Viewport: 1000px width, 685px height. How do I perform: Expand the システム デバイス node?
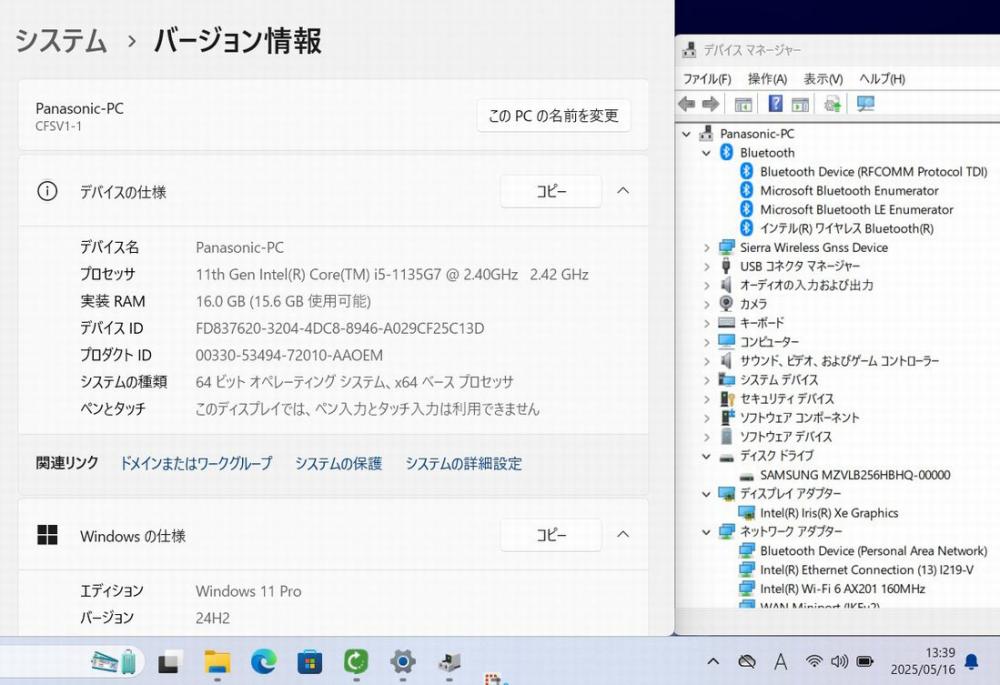pos(707,380)
